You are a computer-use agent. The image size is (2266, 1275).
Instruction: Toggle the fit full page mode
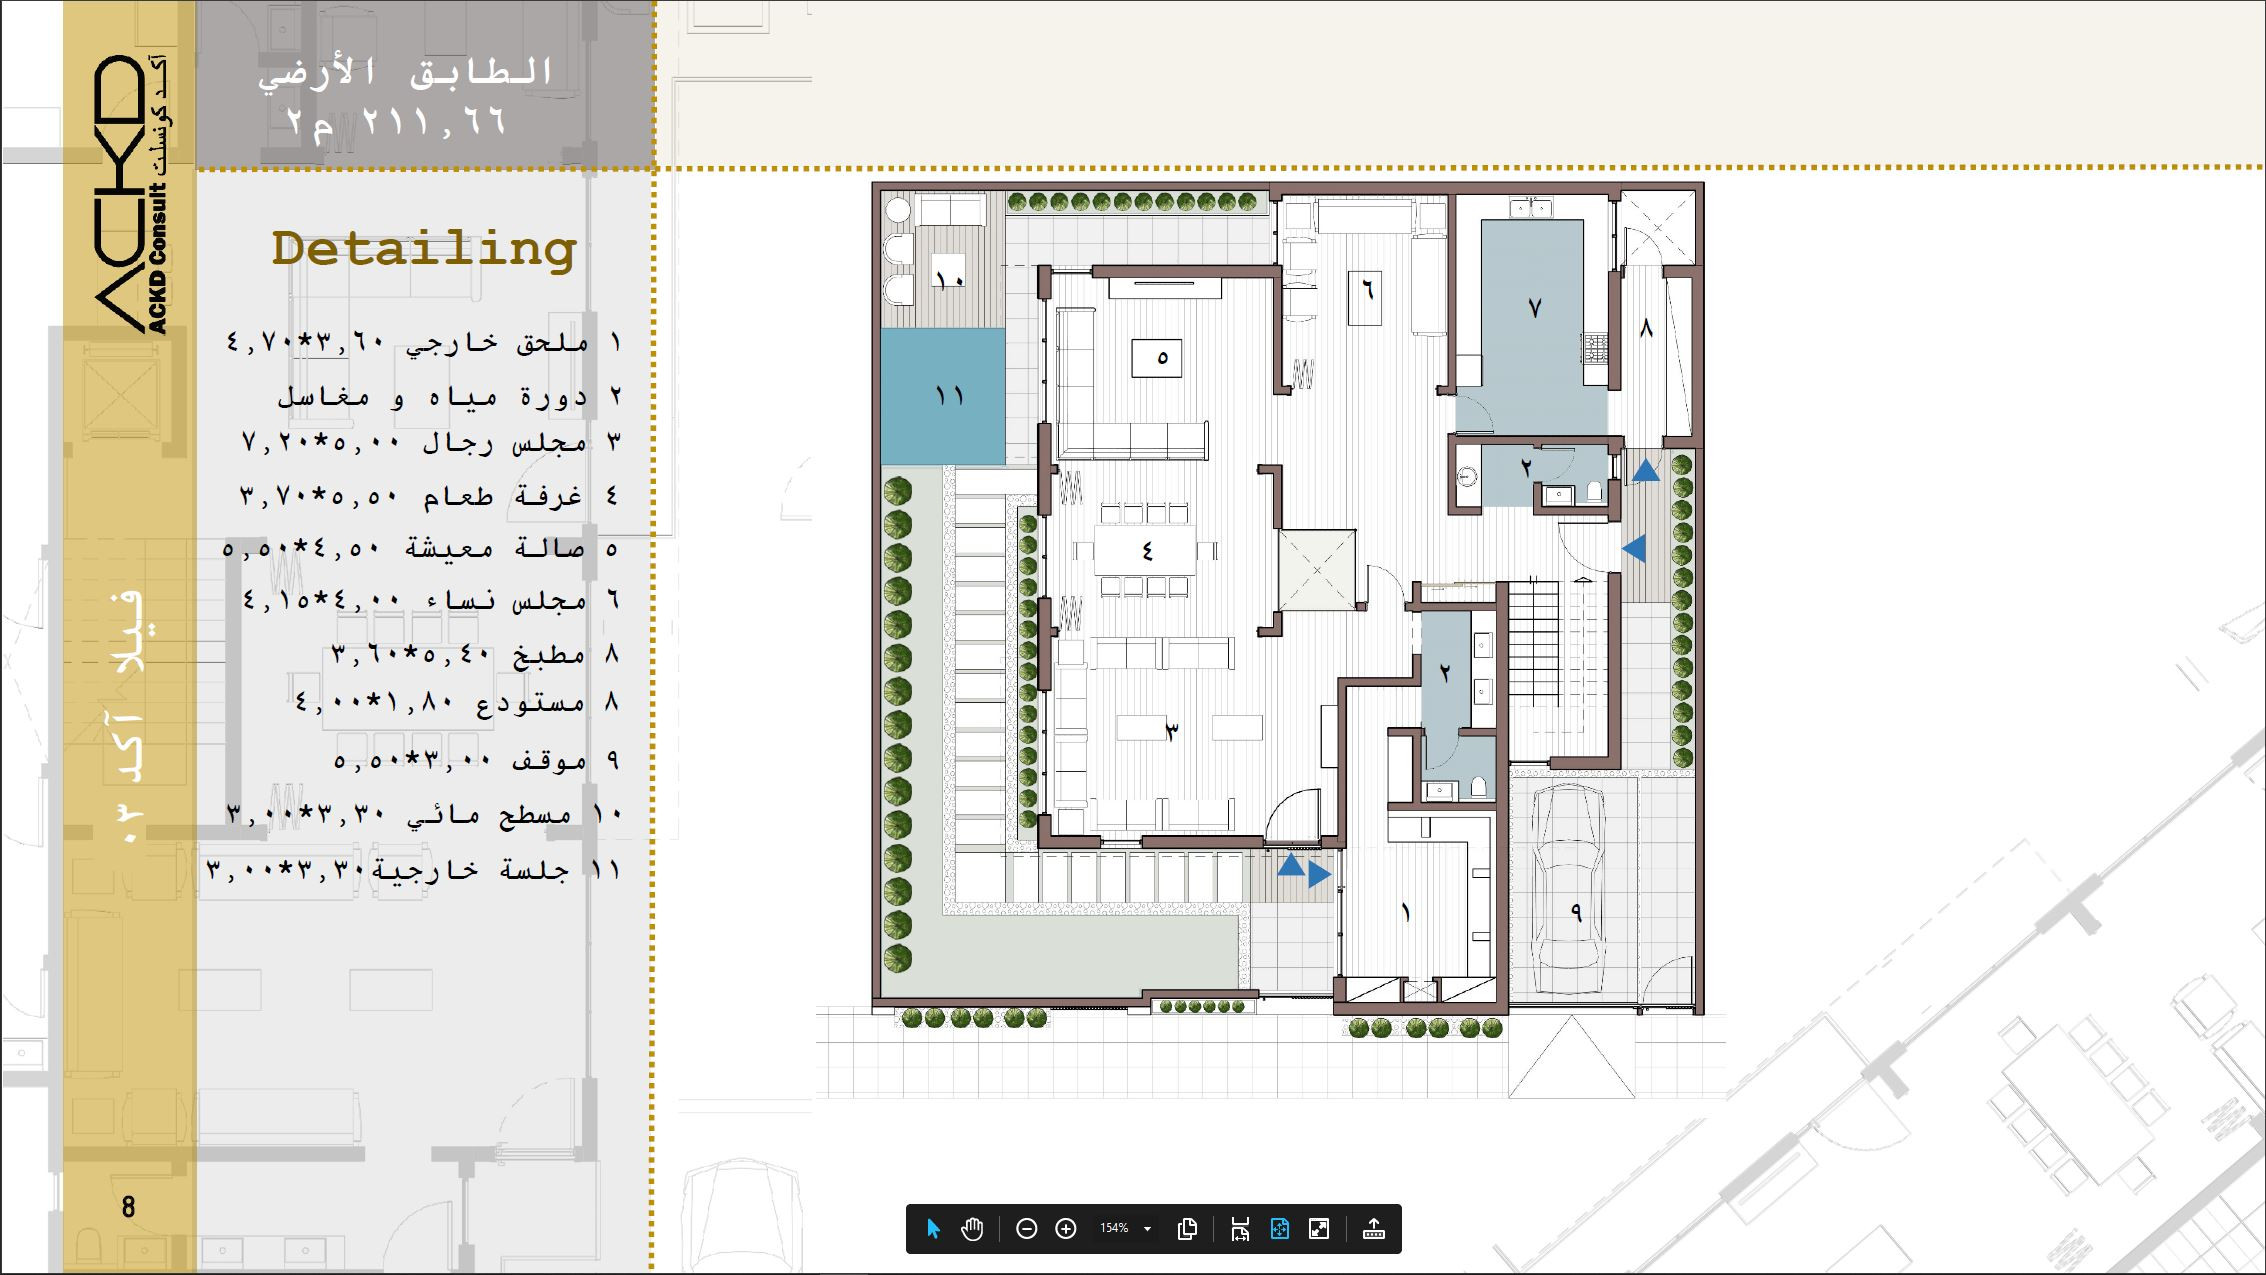pos(1280,1229)
